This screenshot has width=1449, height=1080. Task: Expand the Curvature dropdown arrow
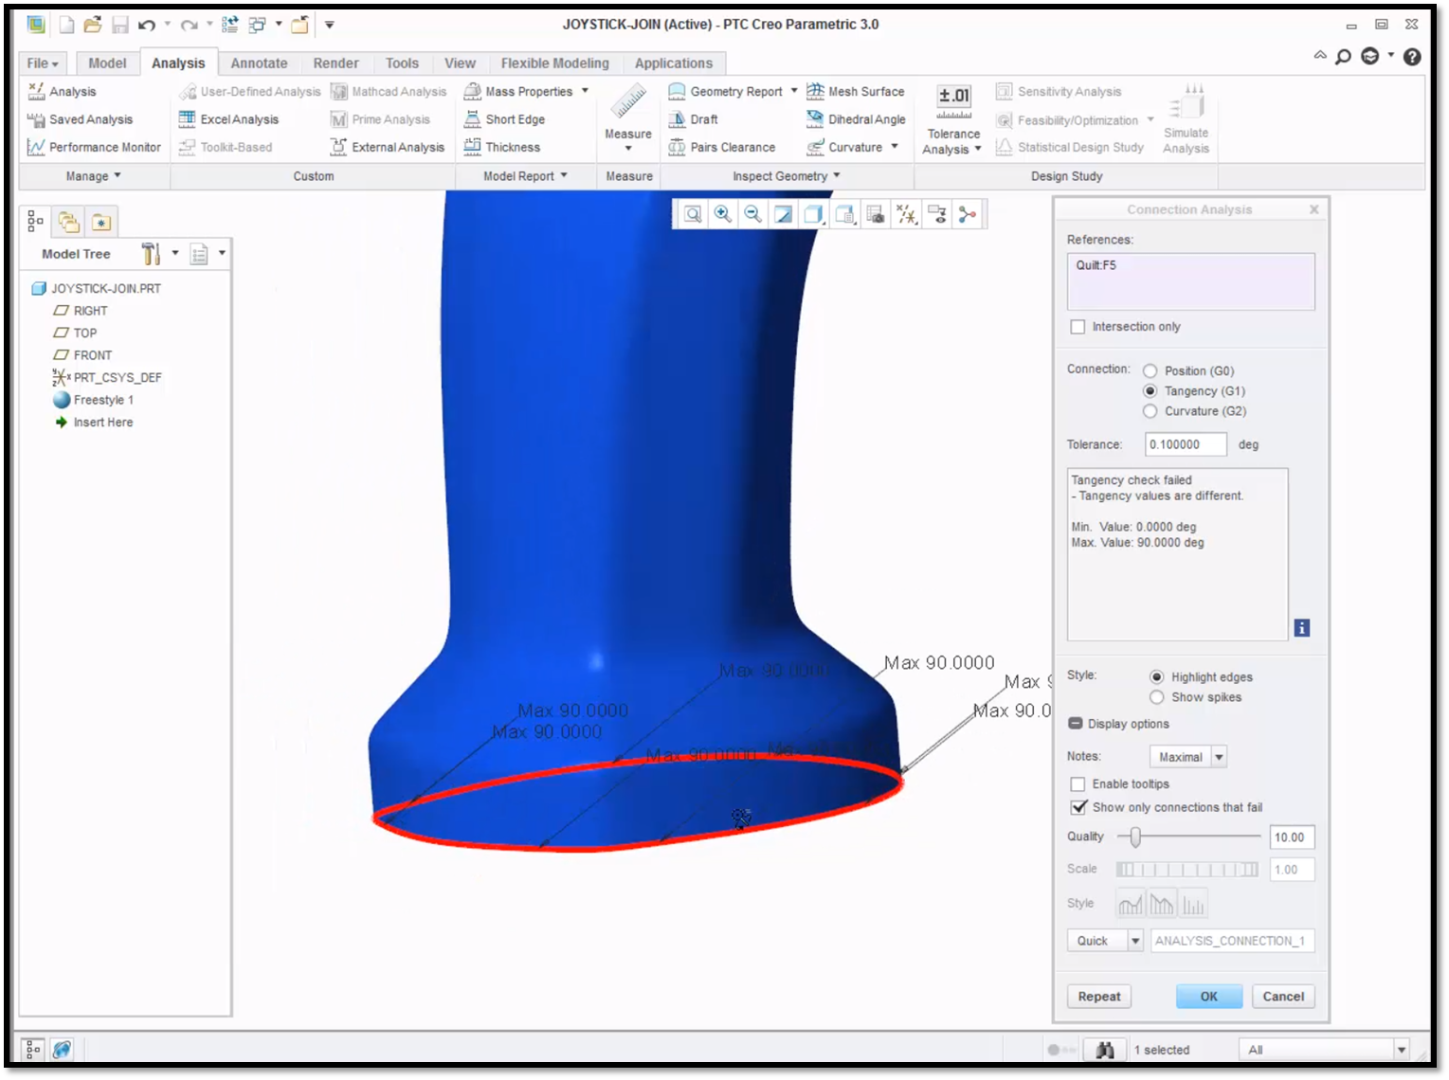[x=895, y=147]
